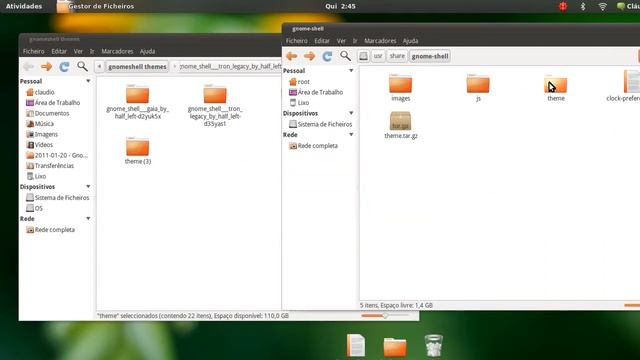Image resolution: width=640 pixels, height=360 pixels.
Task: Open the desktop folder icon
Action: [x=395, y=347]
